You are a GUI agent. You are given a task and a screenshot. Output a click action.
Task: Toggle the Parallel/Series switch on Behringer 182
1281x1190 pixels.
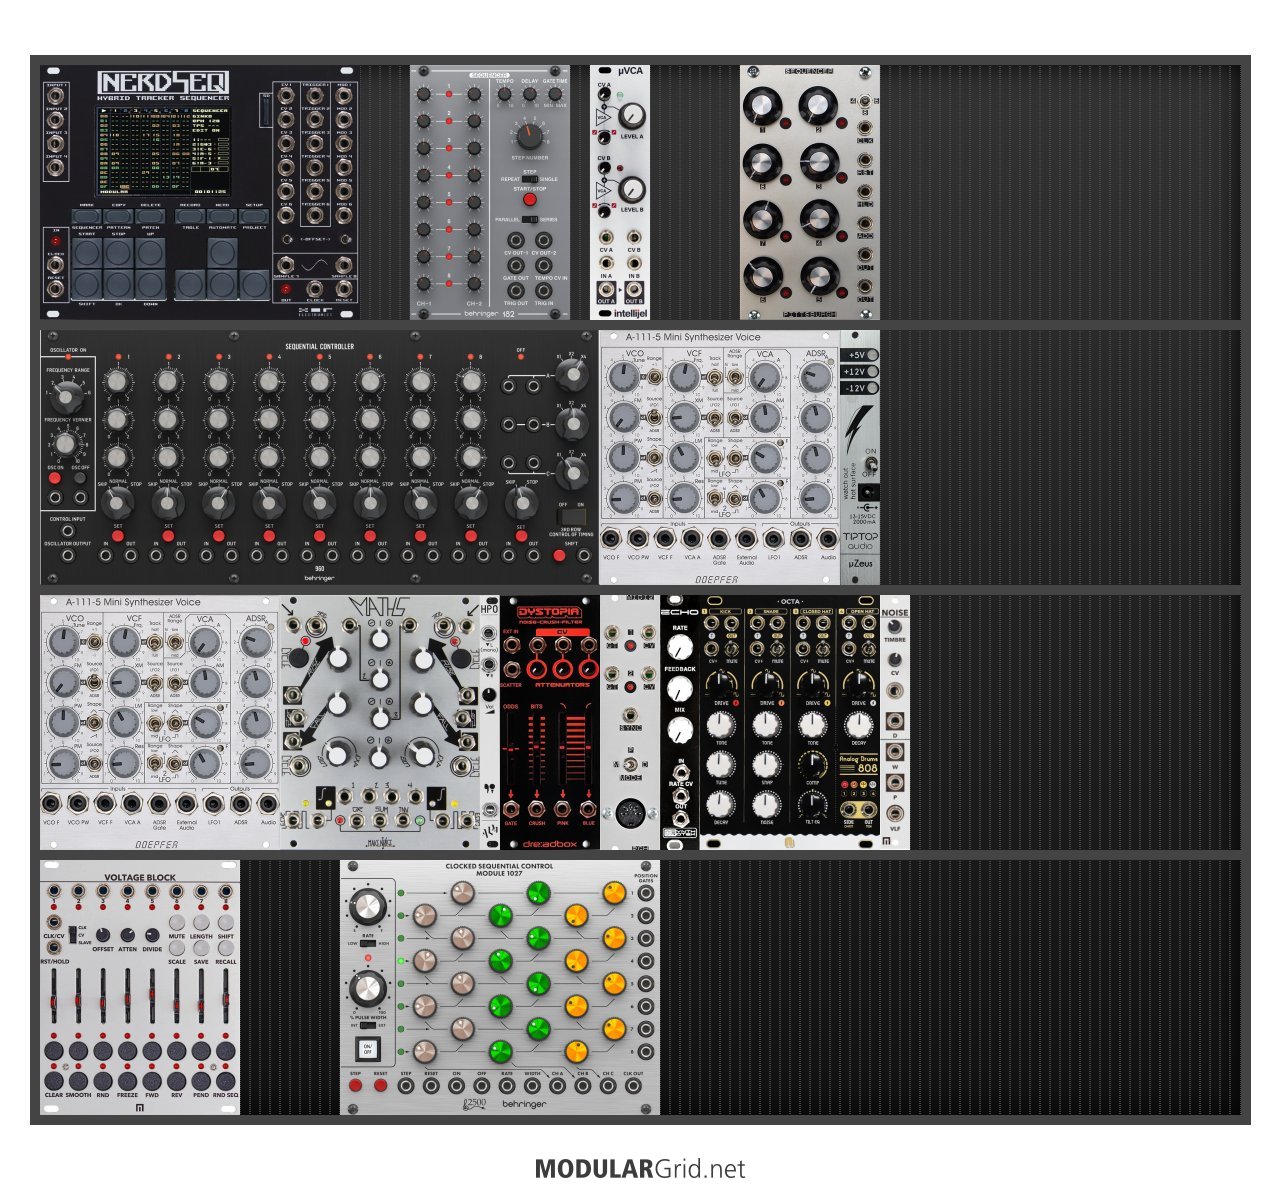[530, 220]
